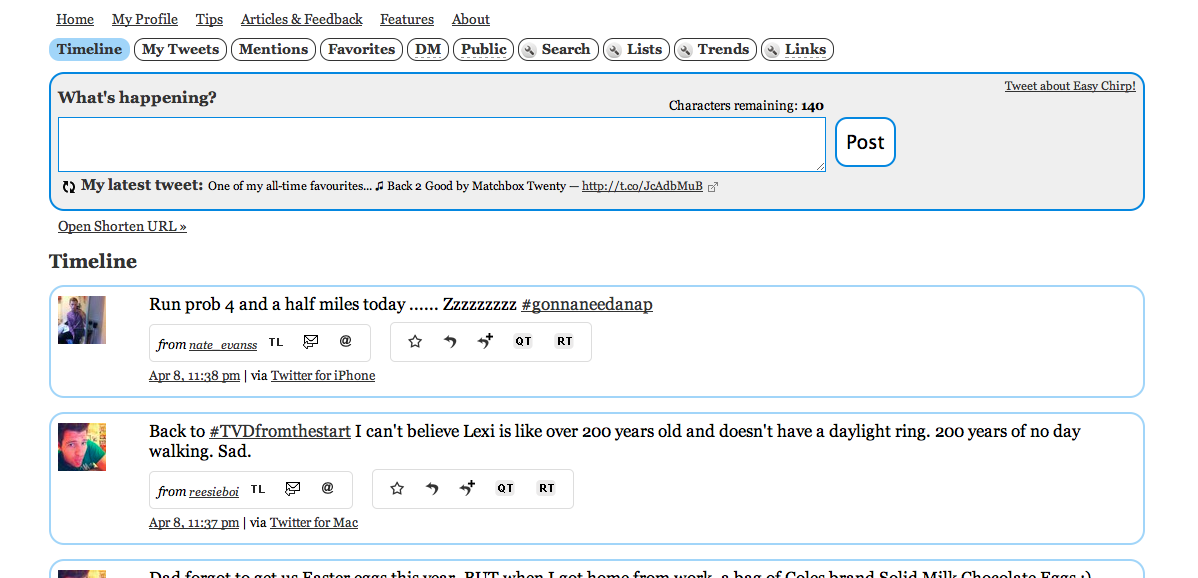View reesieboi's timeline via the TL icon

pos(258,489)
